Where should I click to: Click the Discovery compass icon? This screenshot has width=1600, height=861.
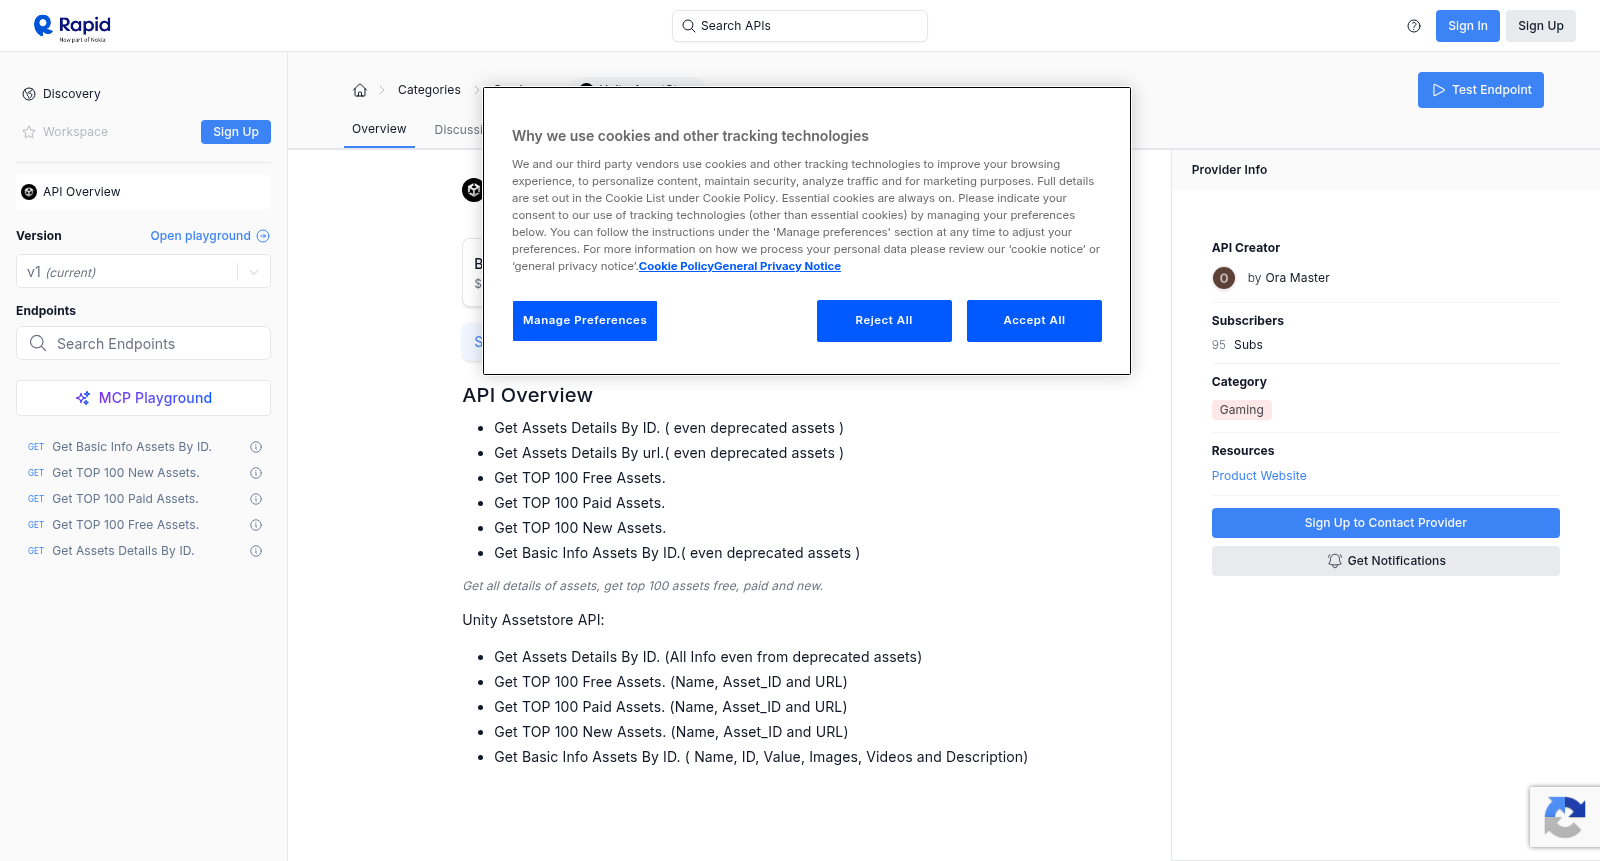click(x=29, y=94)
